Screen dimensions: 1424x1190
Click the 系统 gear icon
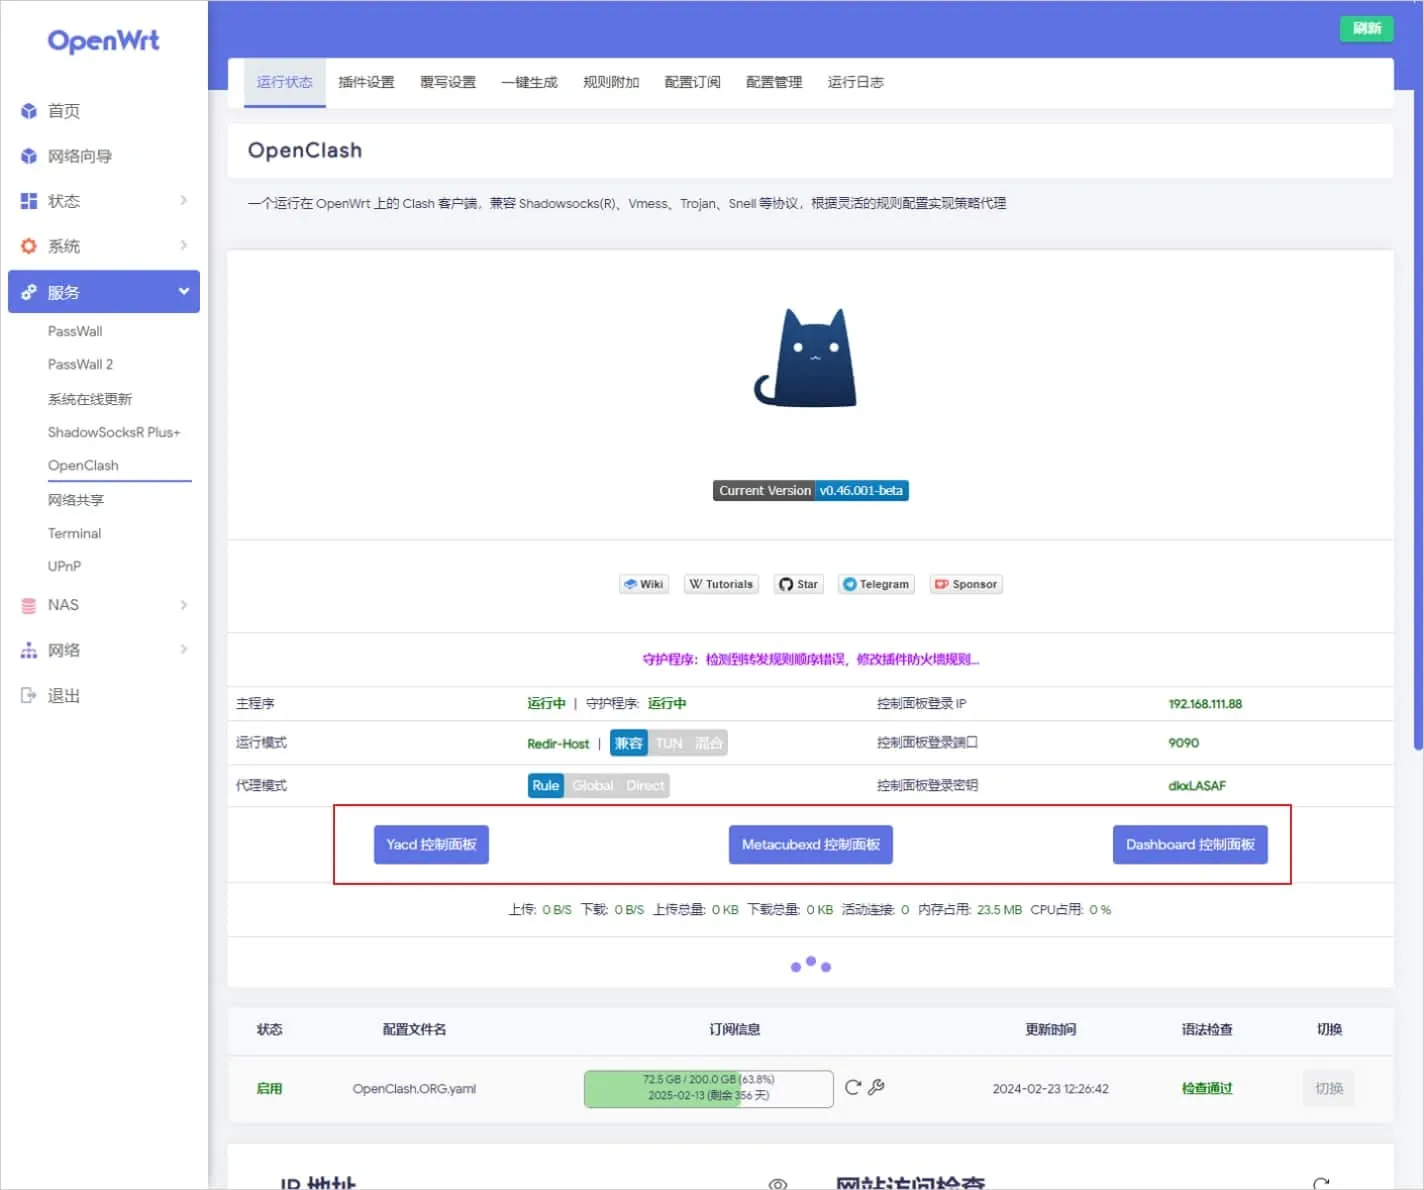[x=29, y=246]
